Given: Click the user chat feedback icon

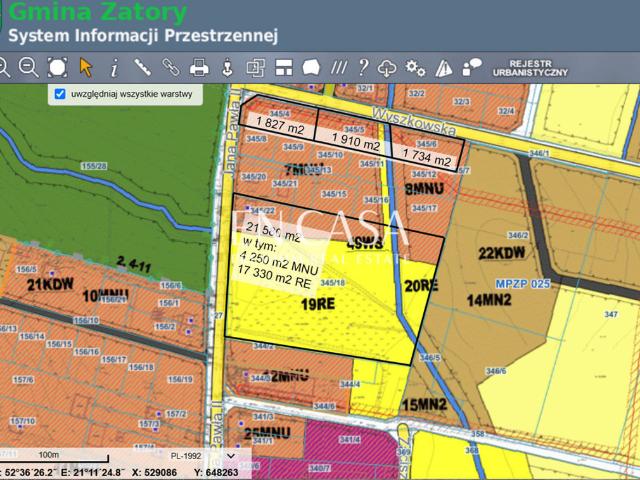Looking at the screenshot, I should (472, 67).
